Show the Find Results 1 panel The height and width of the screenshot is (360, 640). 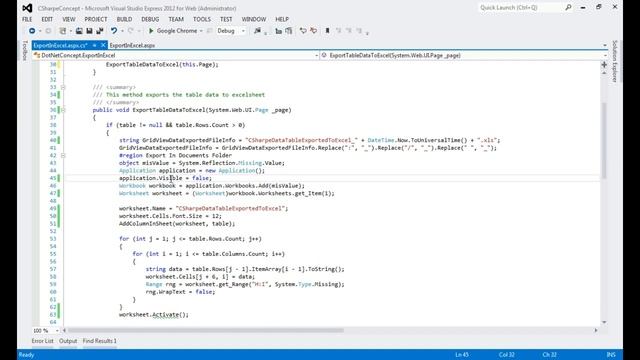click(x=100, y=341)
